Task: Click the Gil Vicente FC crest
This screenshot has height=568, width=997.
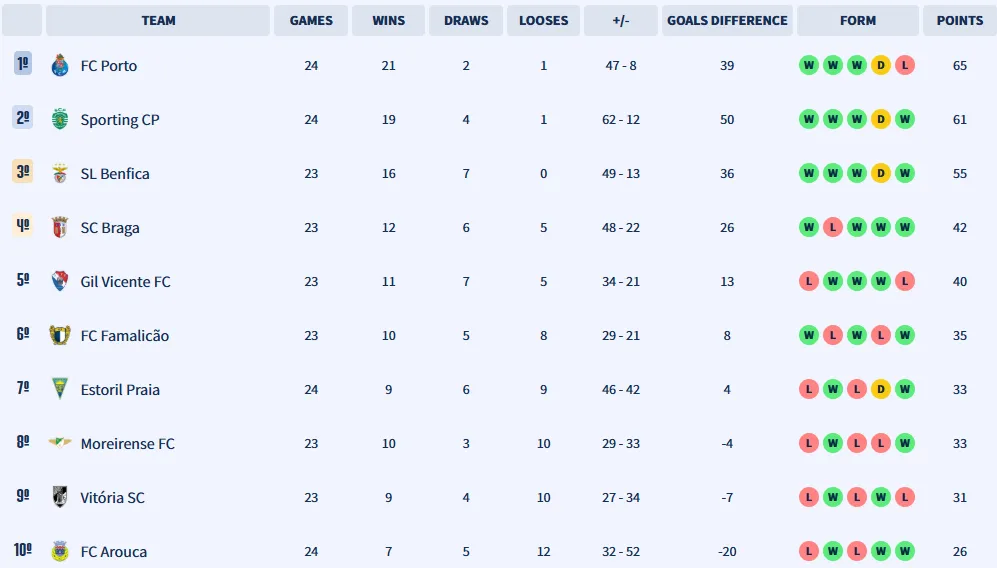Action: click(59, 282)
